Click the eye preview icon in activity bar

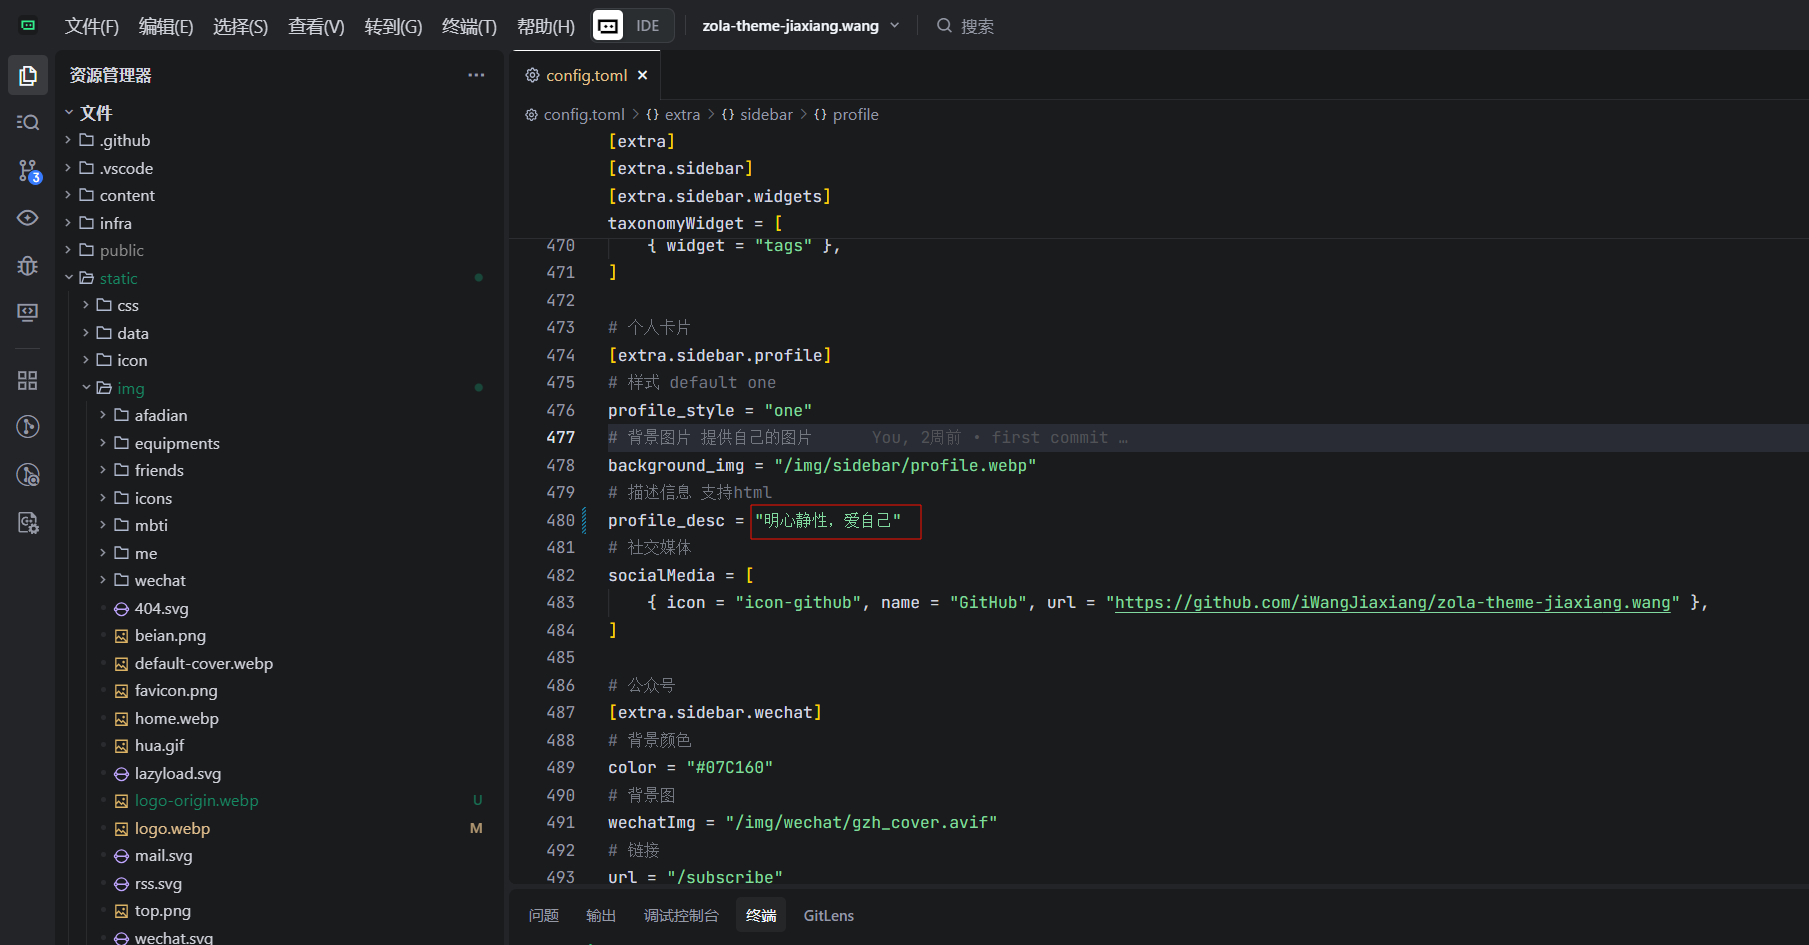[28, 218]
